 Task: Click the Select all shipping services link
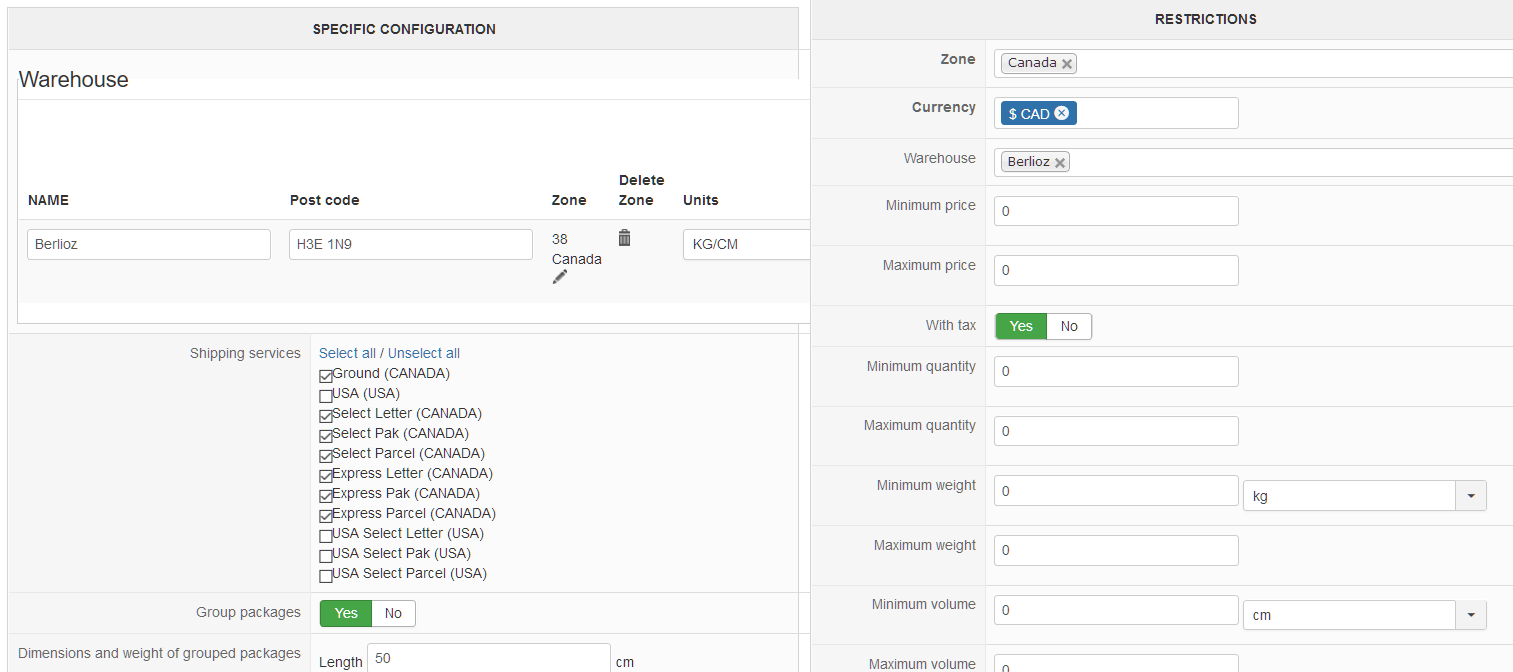pyautogui.click(x=347, y=353)
